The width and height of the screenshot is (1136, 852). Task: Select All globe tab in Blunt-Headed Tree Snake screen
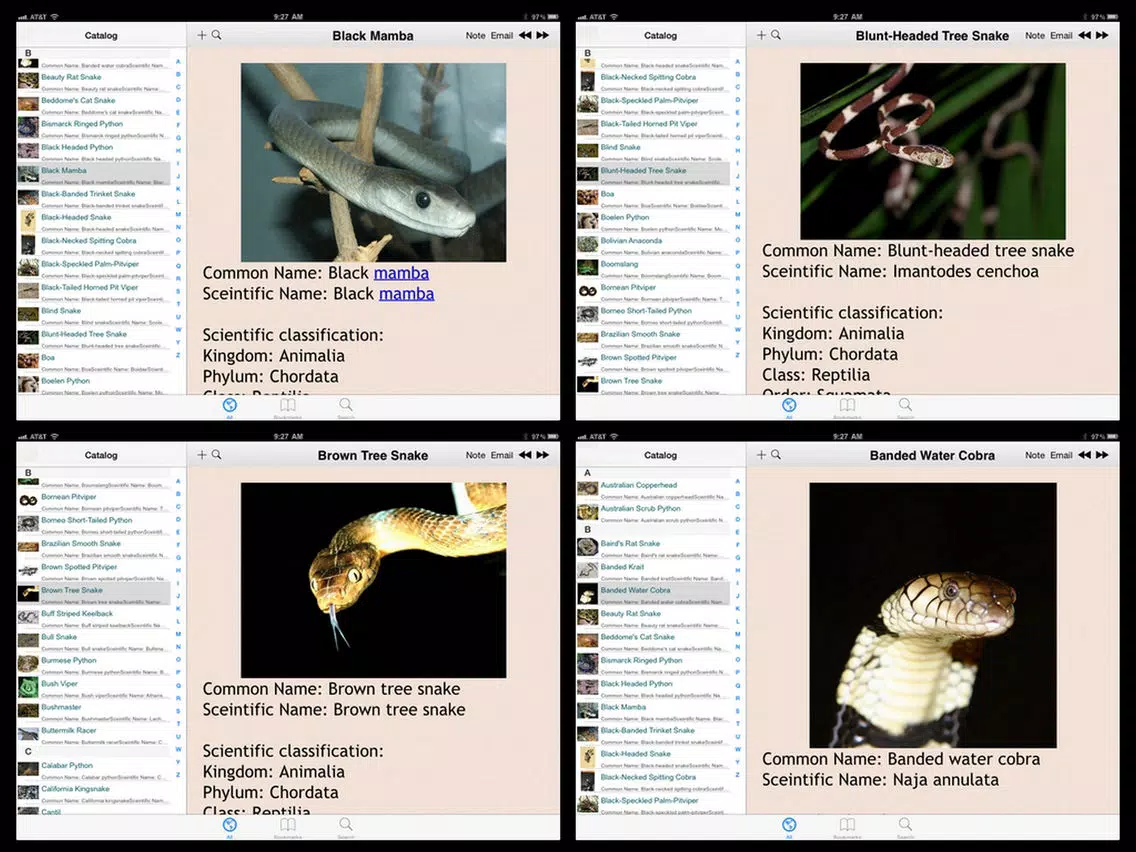(789, 406)
